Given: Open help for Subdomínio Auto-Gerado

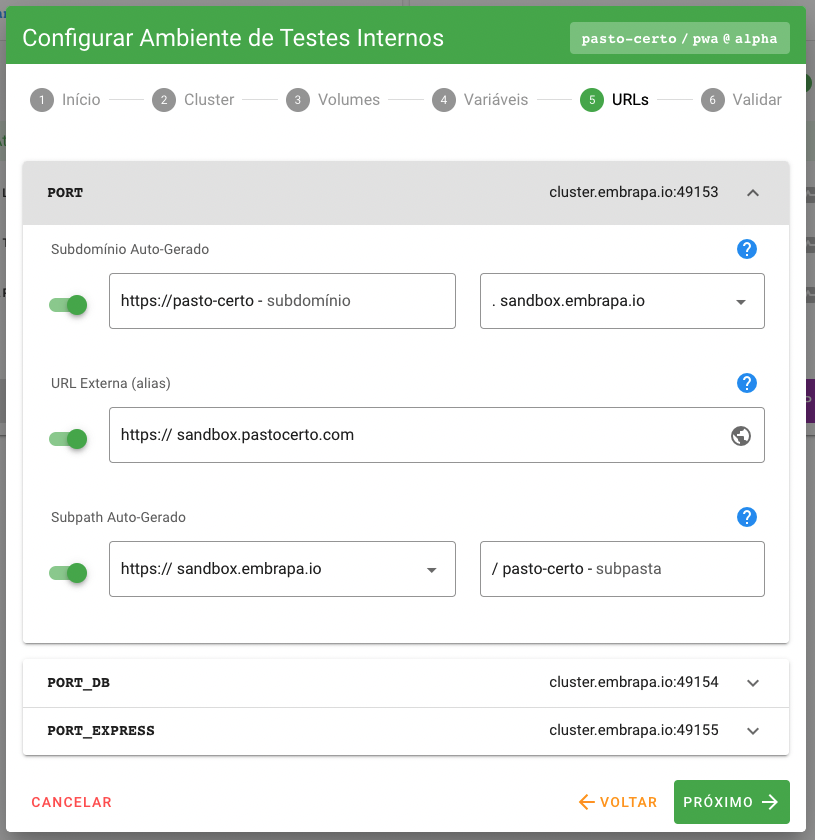Looking at the screenshot, I should pos(746,249).
